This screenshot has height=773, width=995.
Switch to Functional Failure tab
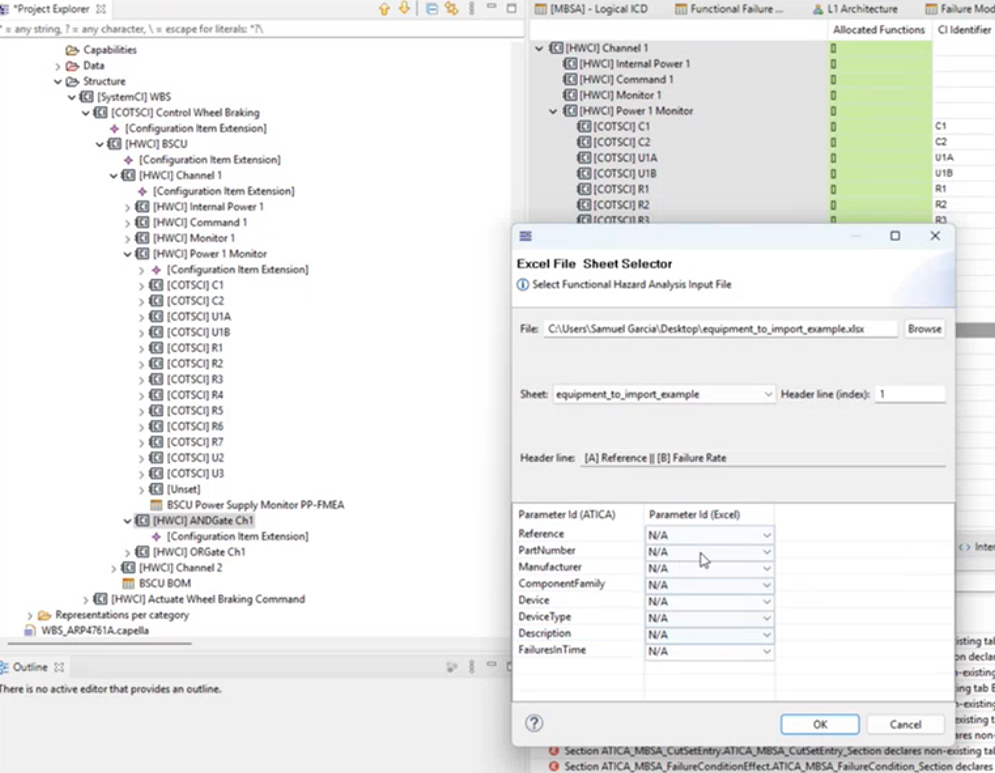(728, 9)
